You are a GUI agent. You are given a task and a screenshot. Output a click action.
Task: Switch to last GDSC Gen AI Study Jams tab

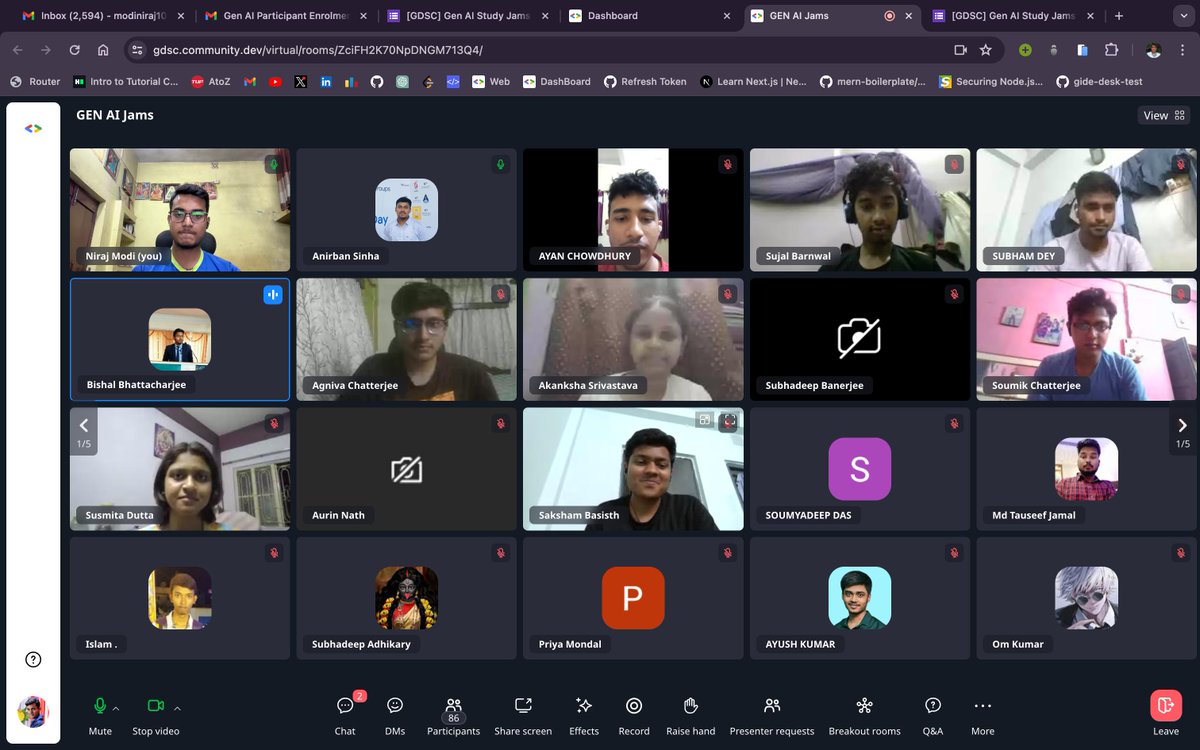click(x=1012, y=16)
